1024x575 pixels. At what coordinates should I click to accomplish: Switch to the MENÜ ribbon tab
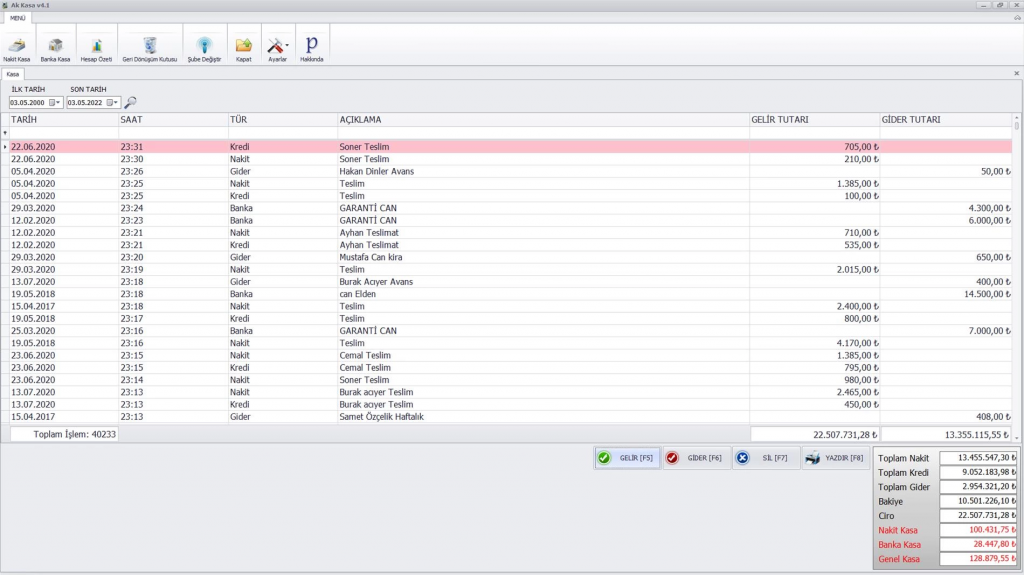pyautogui.click(x=18, y=18)
